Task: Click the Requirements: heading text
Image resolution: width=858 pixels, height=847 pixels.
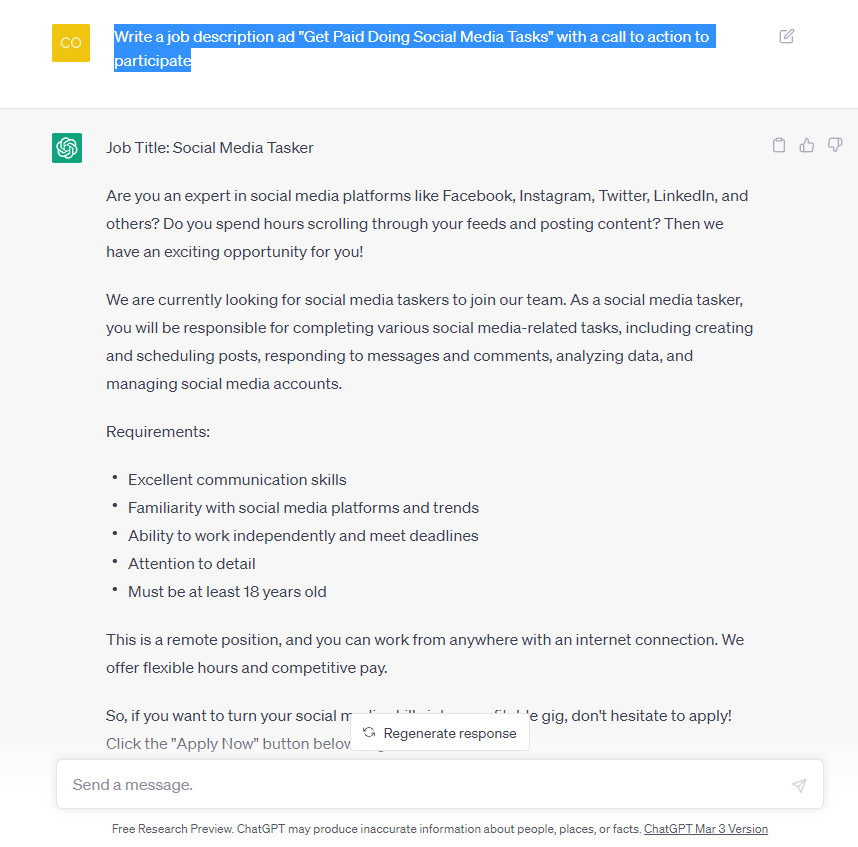Action: [158, 432]
